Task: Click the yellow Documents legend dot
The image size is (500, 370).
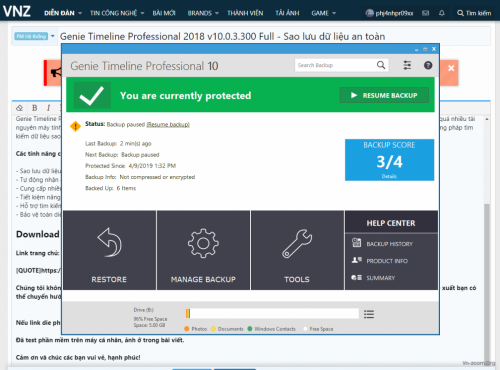Action: (213, 329)
